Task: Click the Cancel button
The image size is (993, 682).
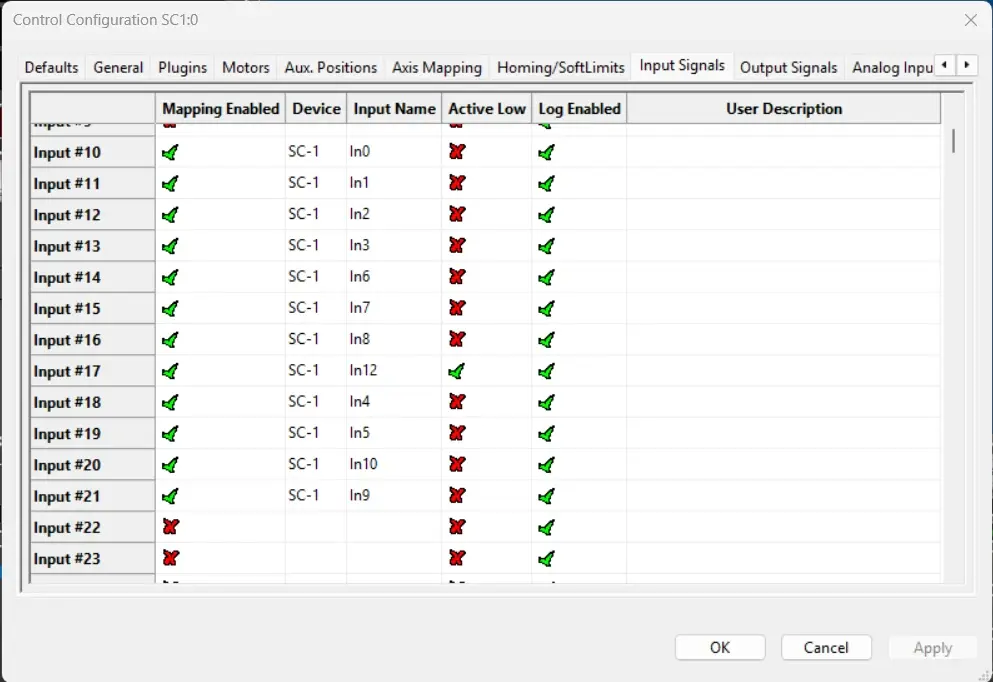Action: pyautogui.click(x=826, y=647)
